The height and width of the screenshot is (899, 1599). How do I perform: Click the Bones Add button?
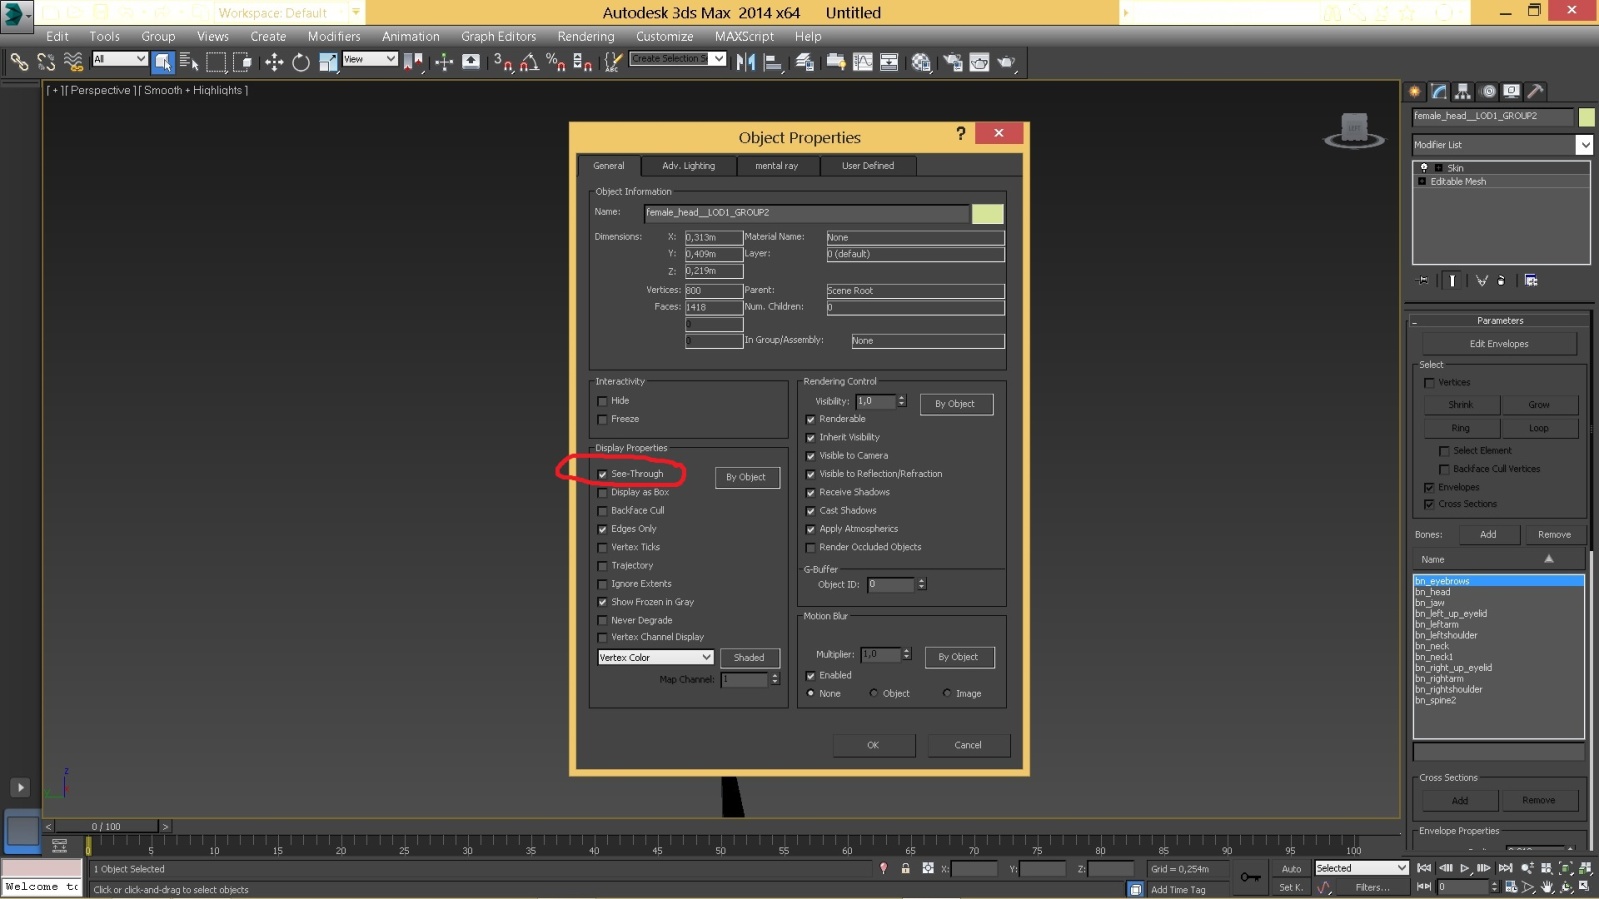click(x=1488, y=535)
